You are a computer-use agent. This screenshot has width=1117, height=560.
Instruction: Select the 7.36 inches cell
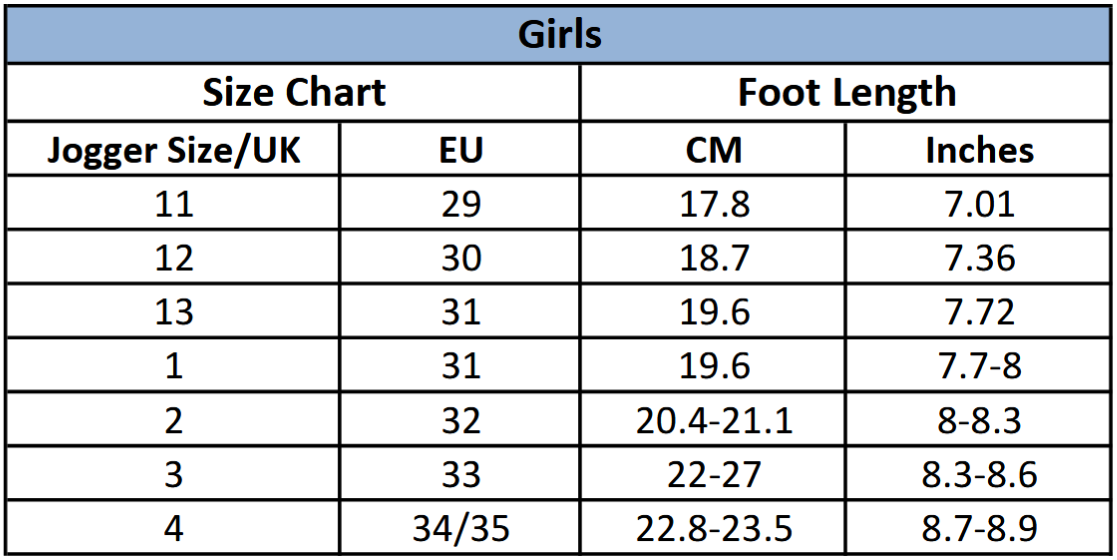(979, 258)
